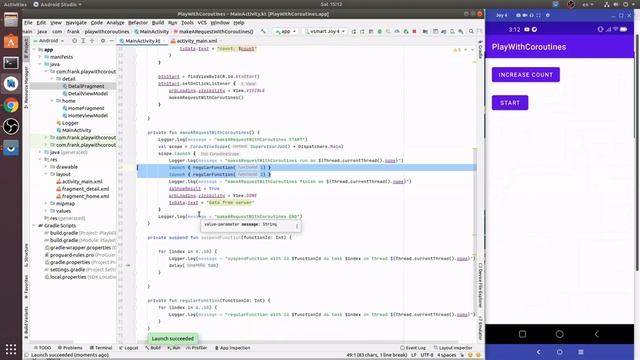Open the Profiler tool window button
640x360 pixels.
click(x=197, y=348)
